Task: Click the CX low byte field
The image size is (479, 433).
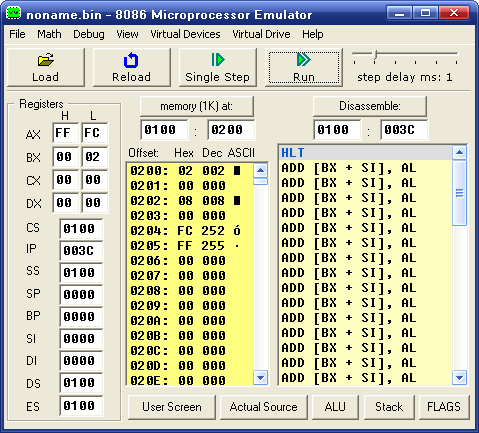Action: click(x=95, y=180)
